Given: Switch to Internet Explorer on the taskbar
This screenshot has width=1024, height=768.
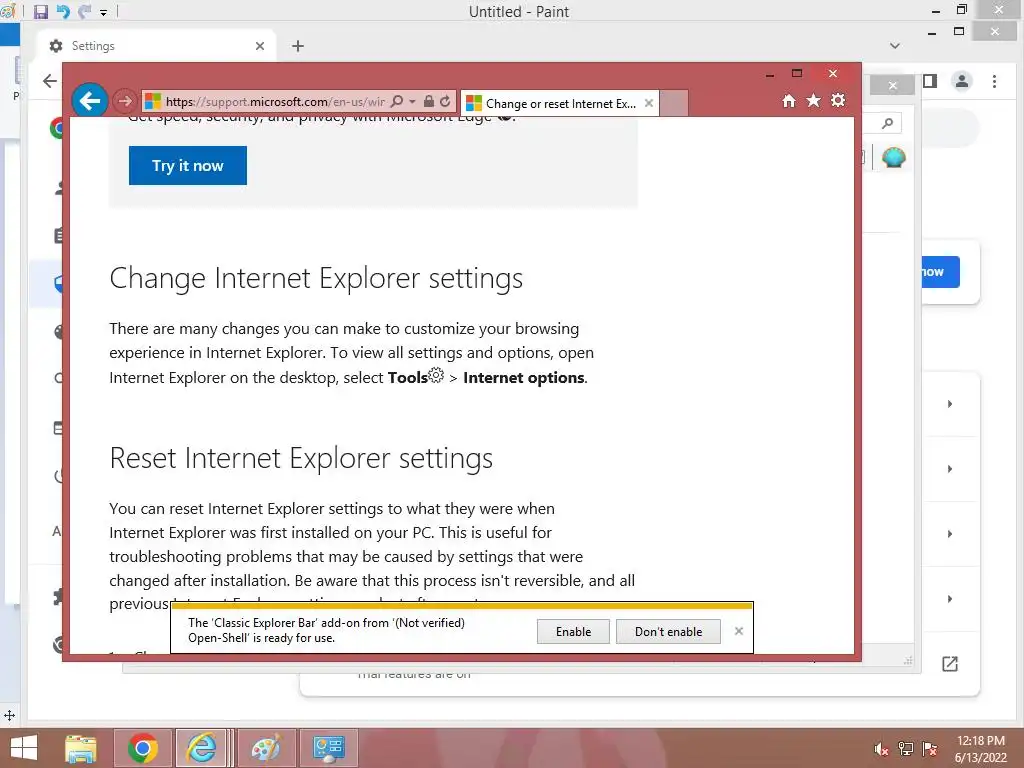Looking at the screenshot, I should (201, 748).
